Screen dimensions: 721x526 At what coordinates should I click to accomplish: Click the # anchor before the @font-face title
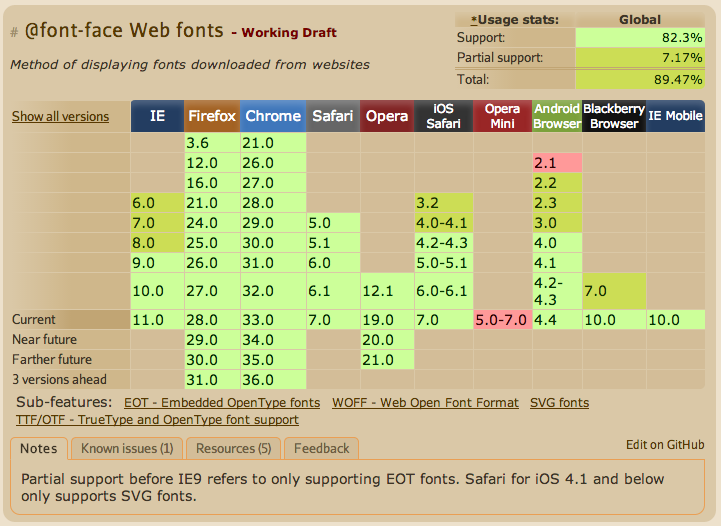[x=14, y=33]
